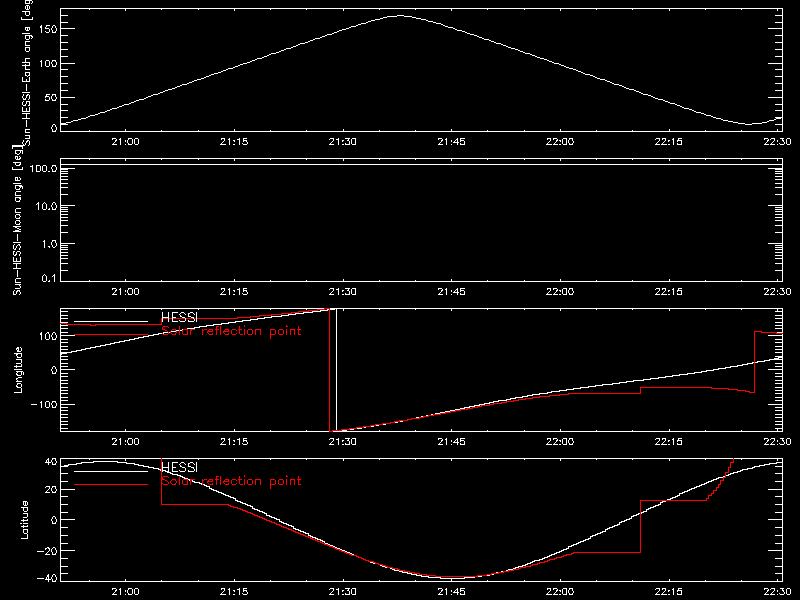Select 22:00 time label under Earth angle plot
This screenshot has width=800, height=600.
(x=560, y=141)
